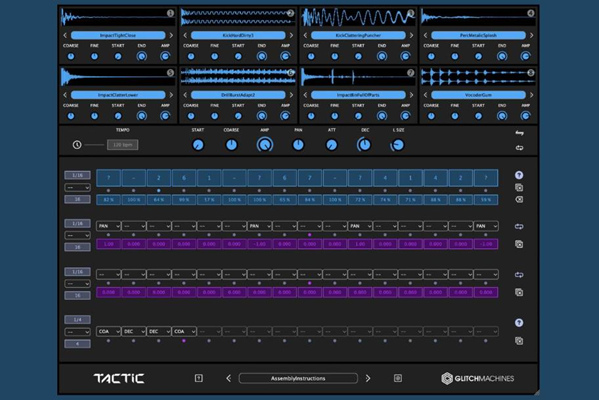Image resolution: width=599 pixels, height=400 pixels.
Task: Load next sample after DrillBurstAdapt2
Action: (x=291, y=95)
